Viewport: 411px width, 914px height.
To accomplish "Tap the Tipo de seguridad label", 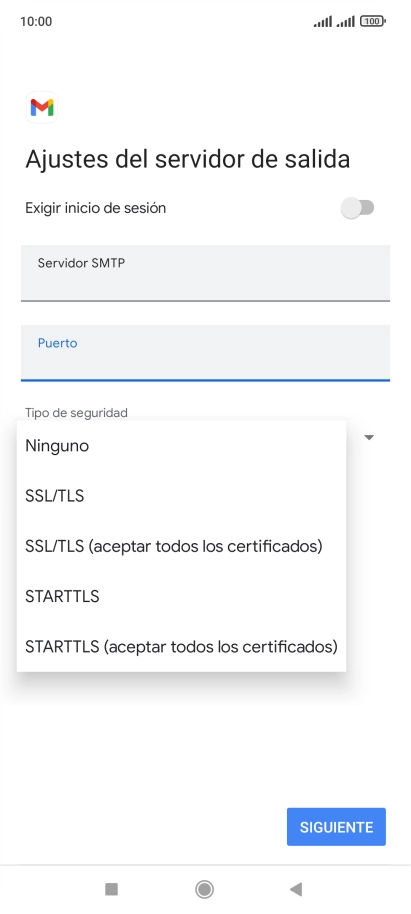I will coord(76,413).
